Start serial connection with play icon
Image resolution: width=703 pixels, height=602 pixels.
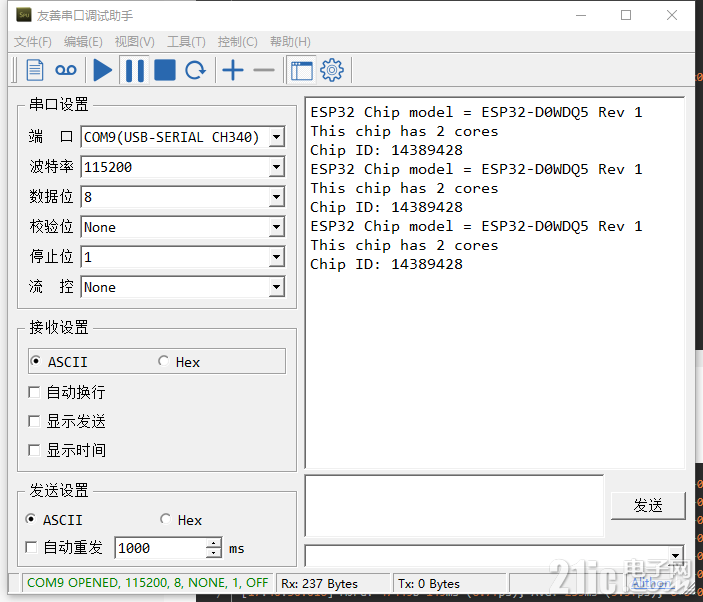pos(102,70)
